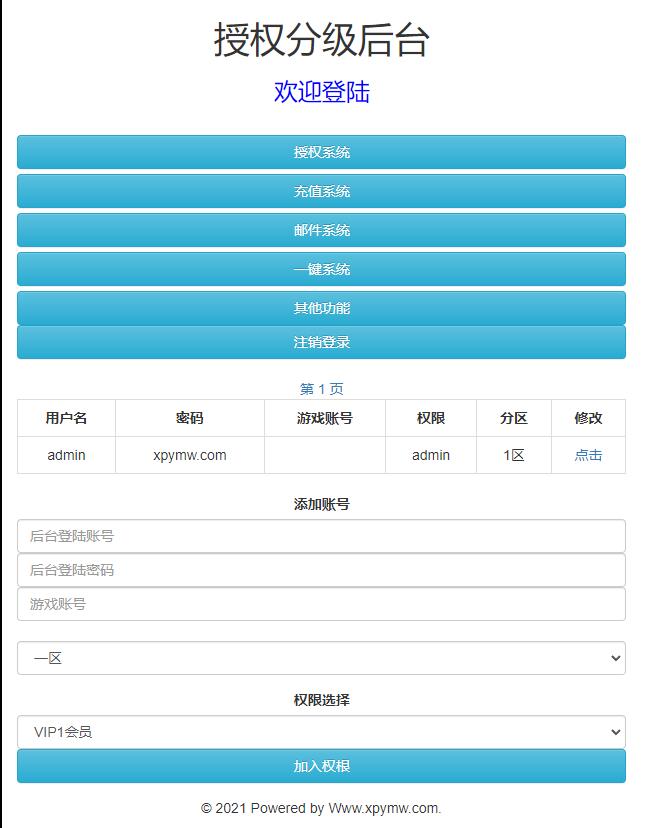
Task: Focus the 后台登陆账号 input field
Action: [321, 536]
